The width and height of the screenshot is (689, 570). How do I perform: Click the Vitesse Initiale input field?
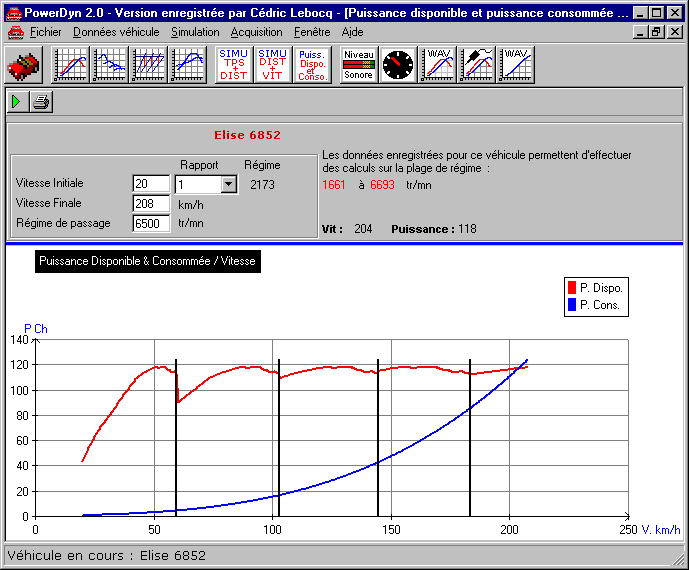pos(151,184)
